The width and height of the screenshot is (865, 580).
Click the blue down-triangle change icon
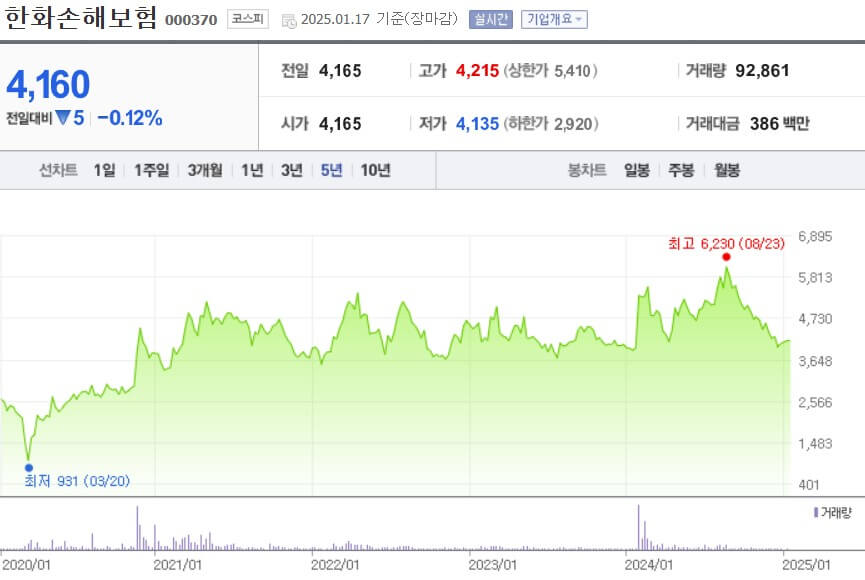coord(62,118)
